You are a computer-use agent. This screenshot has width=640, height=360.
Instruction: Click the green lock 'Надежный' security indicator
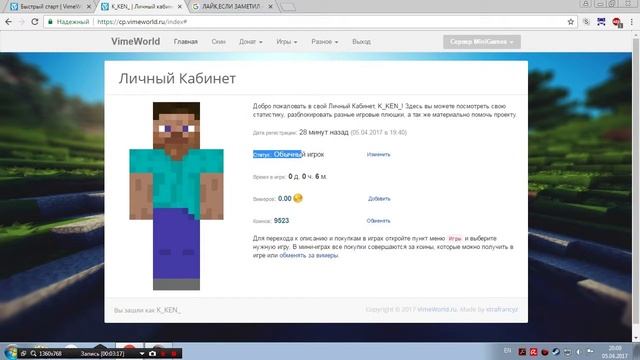click(x=69, y=22)
